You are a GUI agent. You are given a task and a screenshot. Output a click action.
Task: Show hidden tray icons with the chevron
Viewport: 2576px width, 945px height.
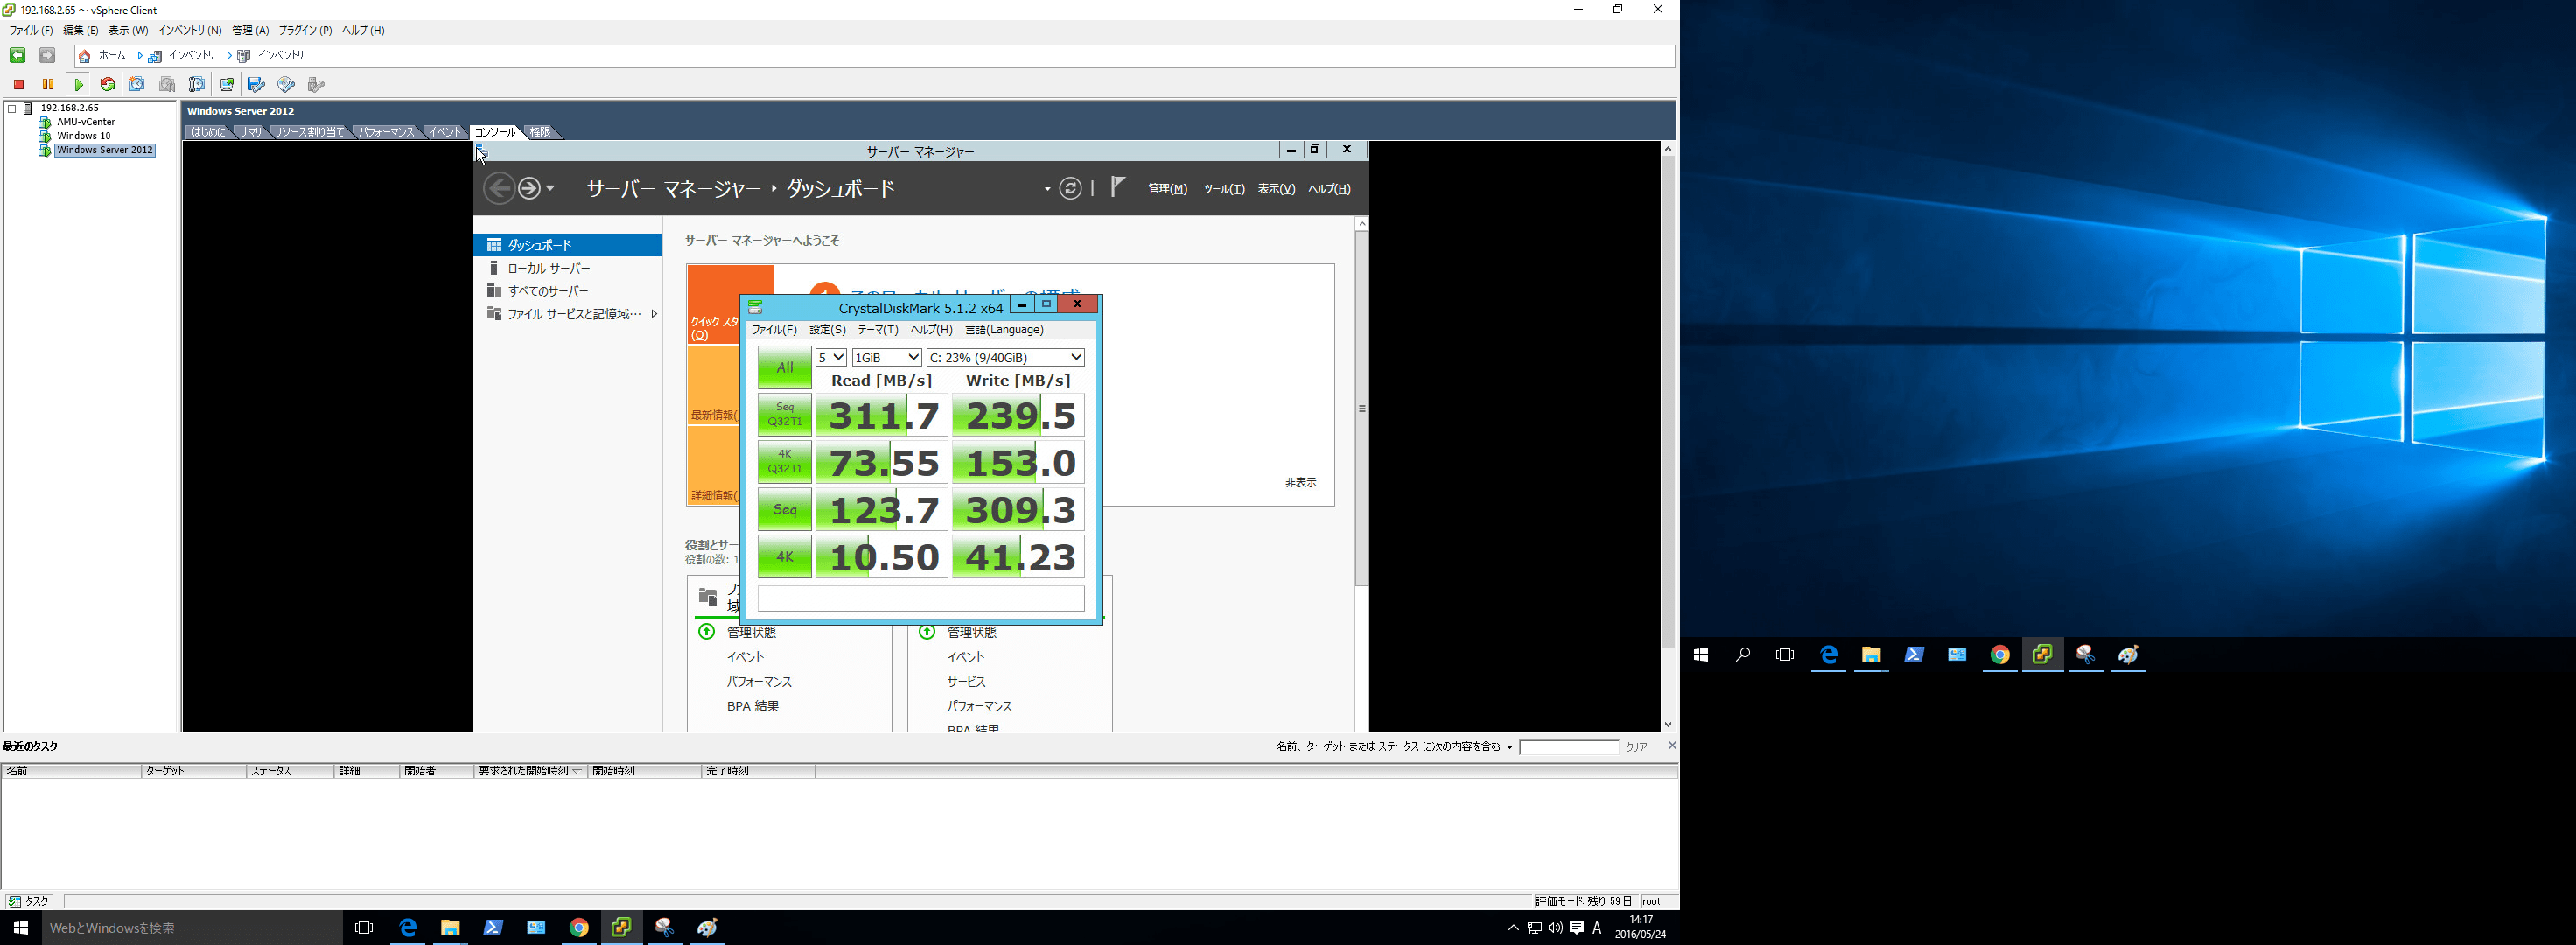pos(1513,928)
